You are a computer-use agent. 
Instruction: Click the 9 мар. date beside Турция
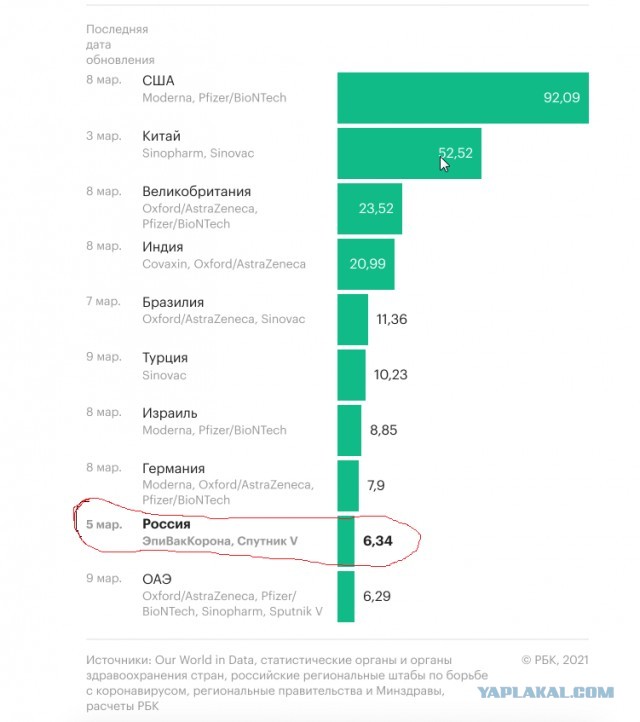tap(104, 357)
